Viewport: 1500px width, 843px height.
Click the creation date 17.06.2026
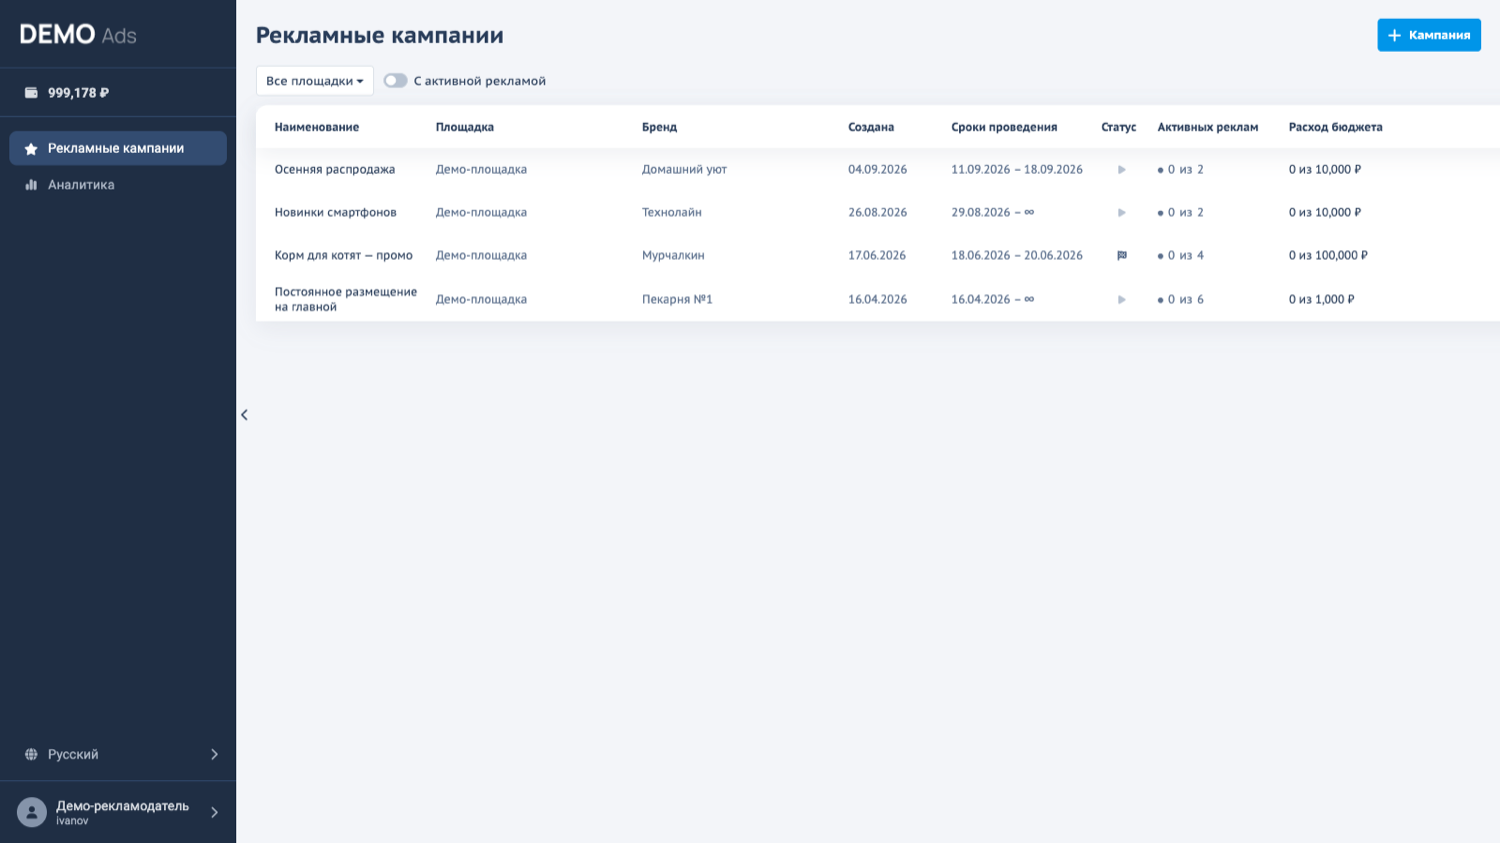tap(877, 256)
